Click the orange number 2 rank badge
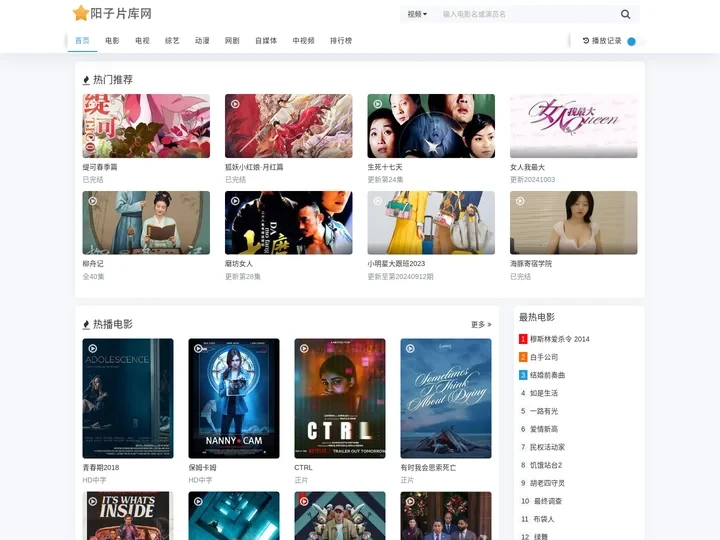 tap(523, 357)
